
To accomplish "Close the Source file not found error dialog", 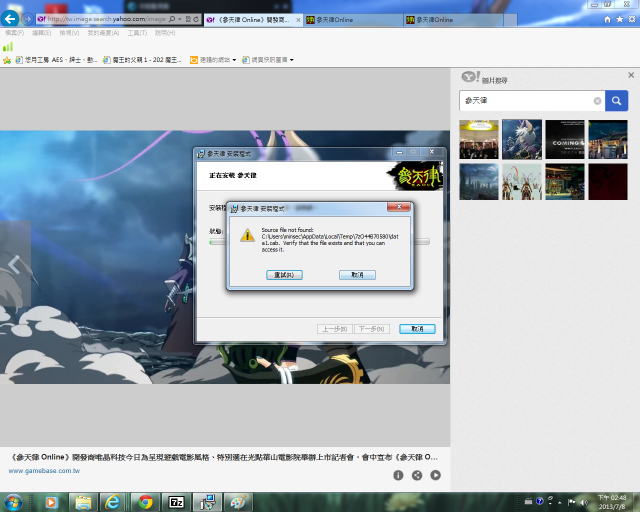I will pyautogui.click(x=399, y=207).
